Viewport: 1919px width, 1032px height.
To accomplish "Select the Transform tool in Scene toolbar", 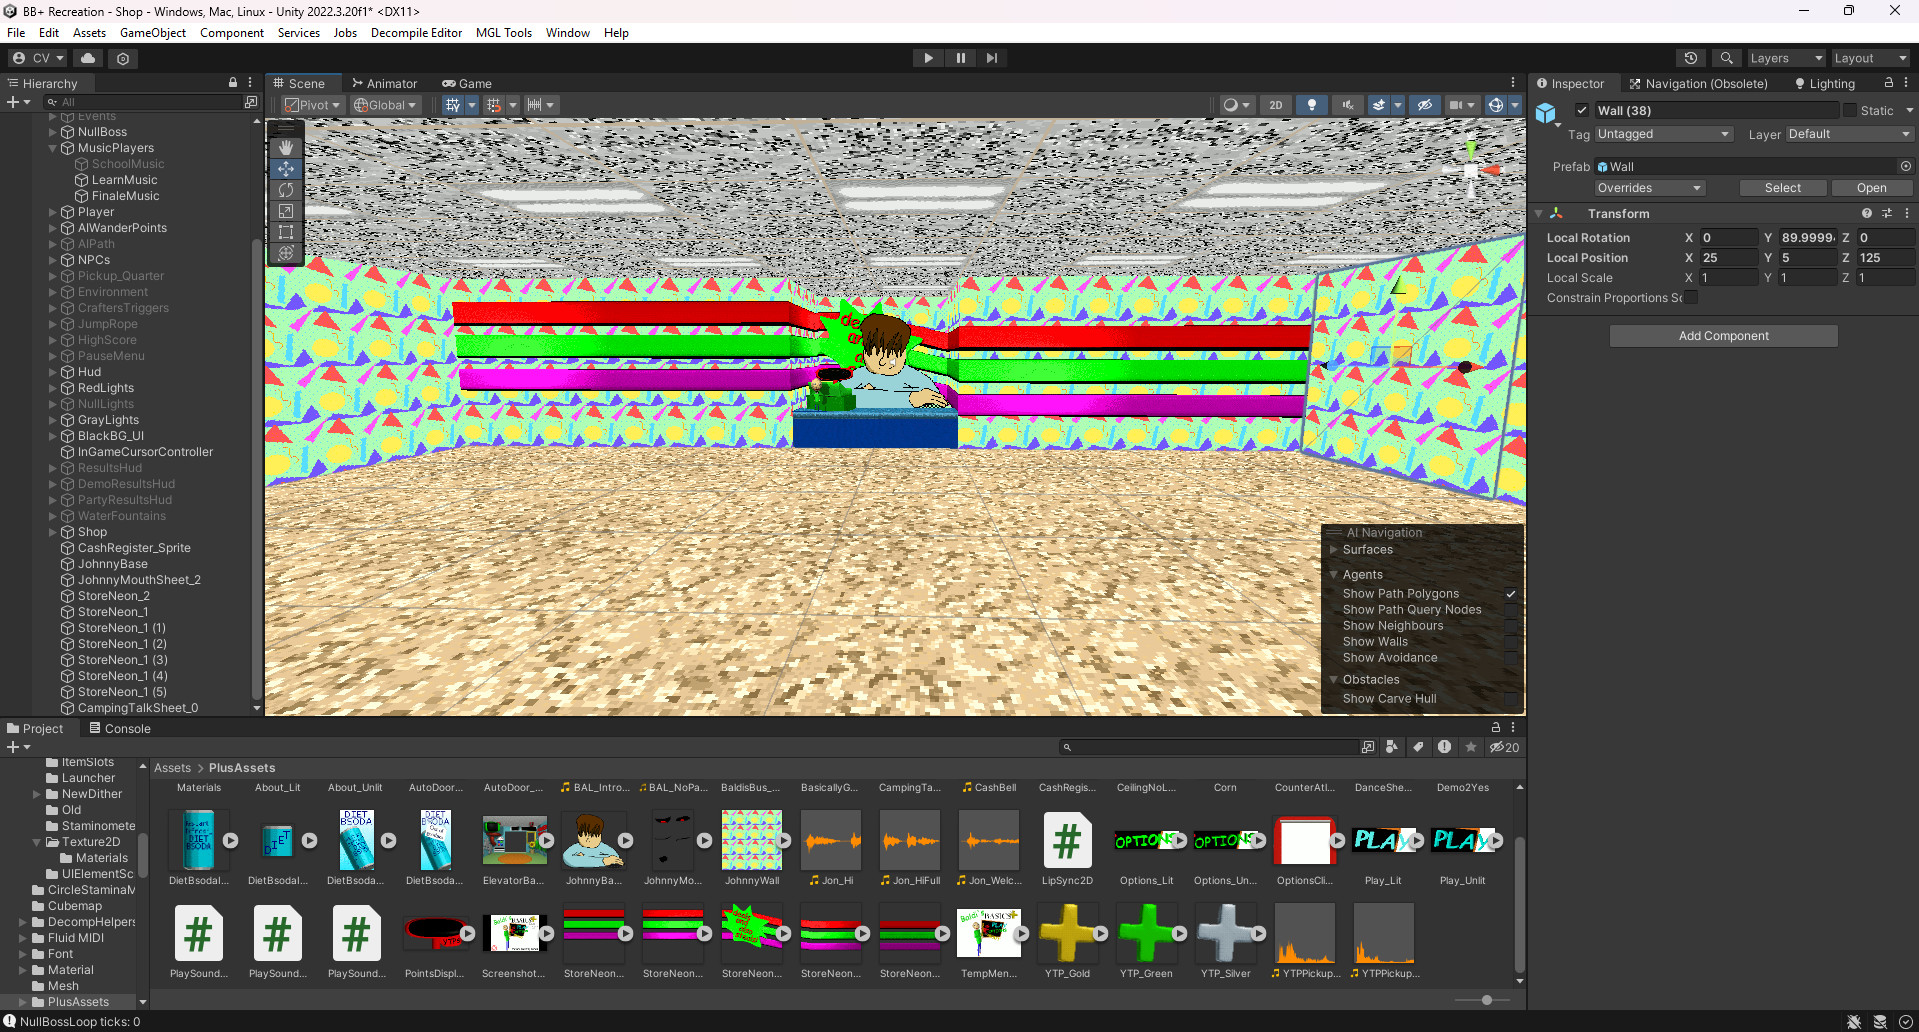I will pos(286,253).
